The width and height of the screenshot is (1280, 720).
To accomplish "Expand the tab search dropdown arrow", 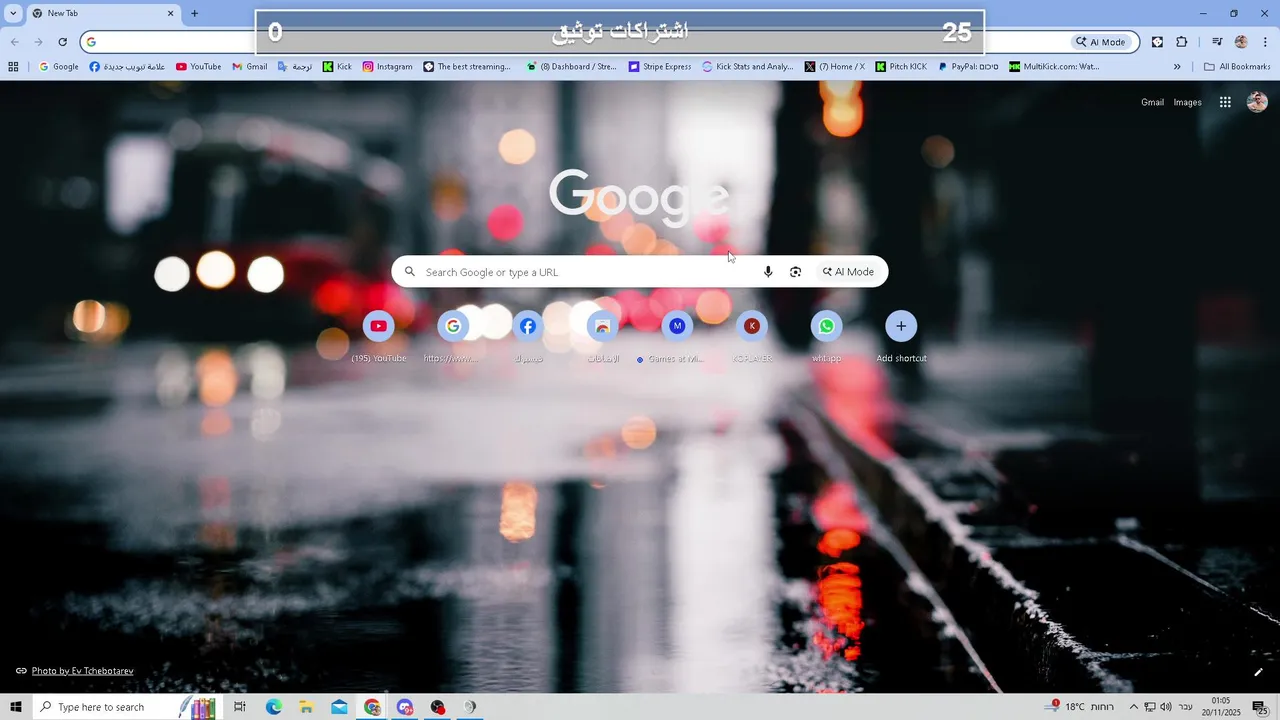I will tap(13, 13).
